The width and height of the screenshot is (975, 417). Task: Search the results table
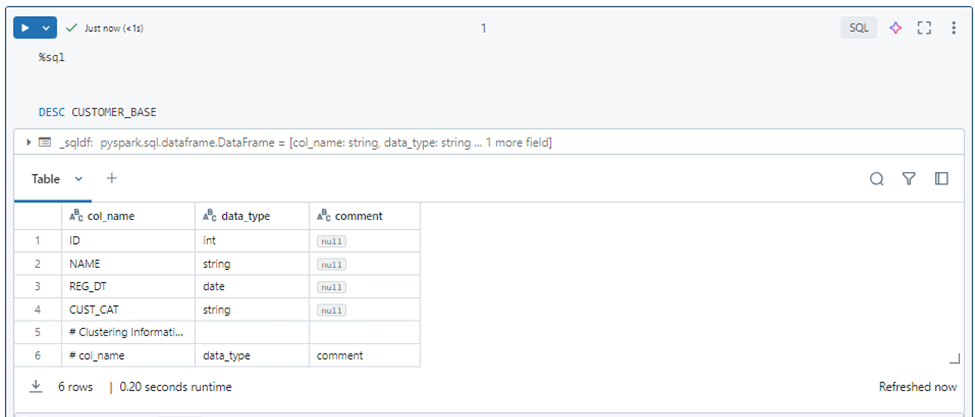point(877,179)
